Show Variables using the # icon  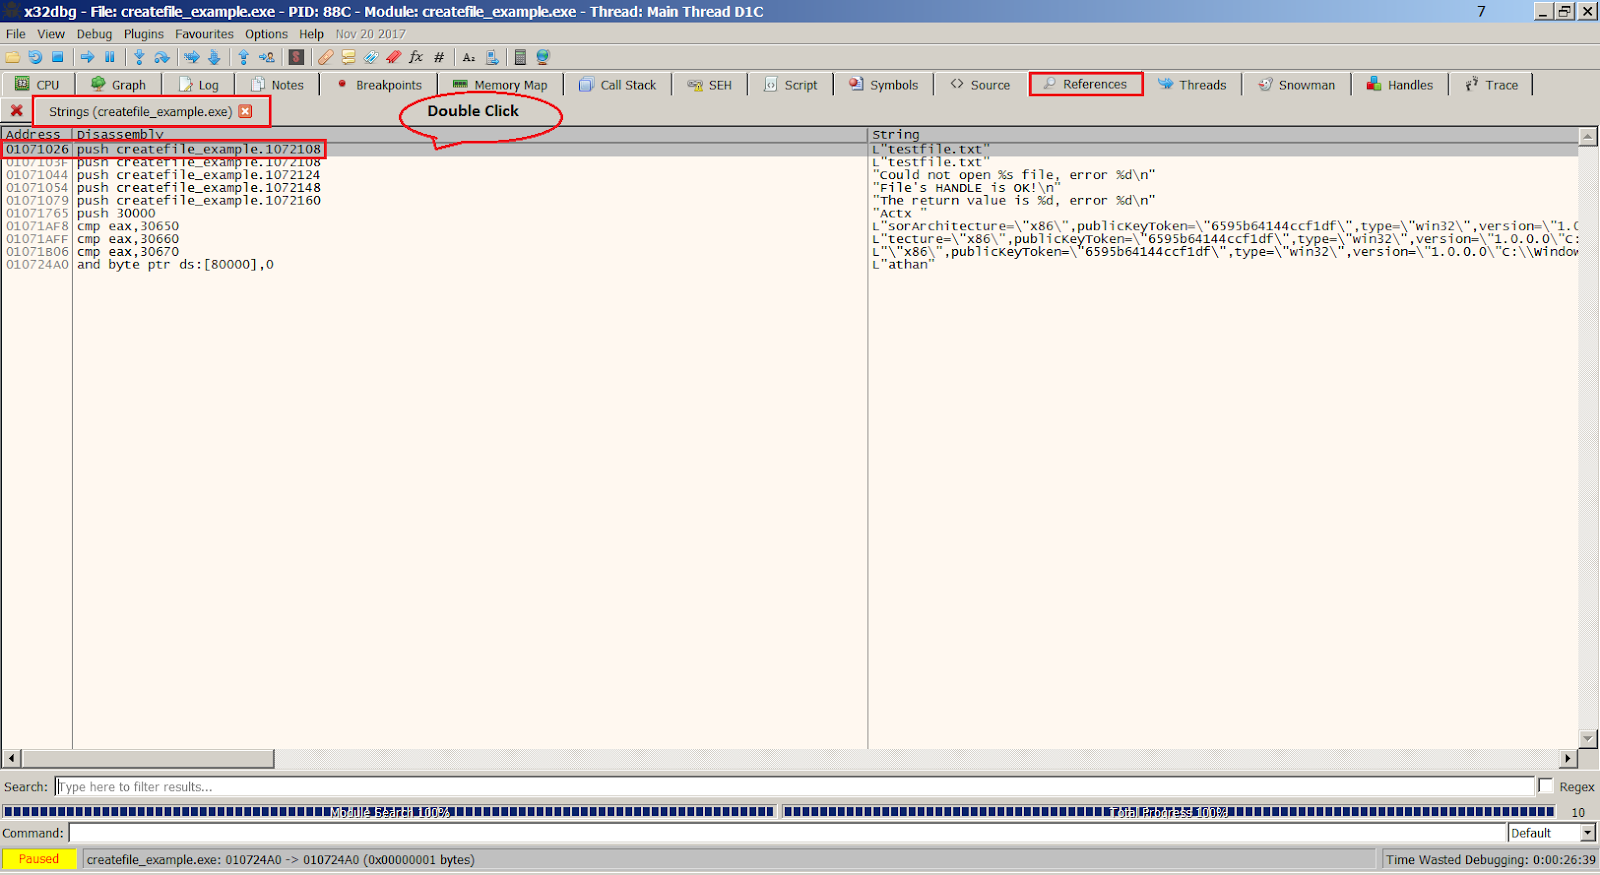click(439, 57)
